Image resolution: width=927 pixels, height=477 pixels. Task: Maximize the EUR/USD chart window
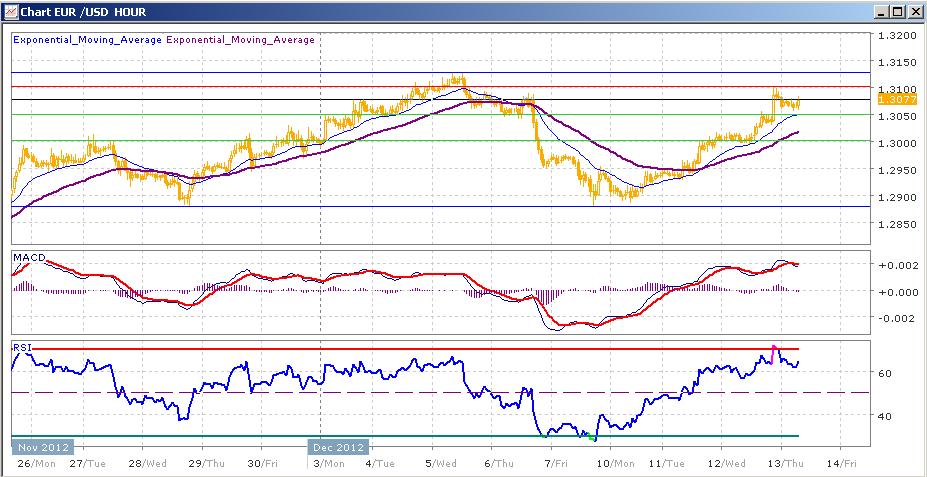pos(897,12)
